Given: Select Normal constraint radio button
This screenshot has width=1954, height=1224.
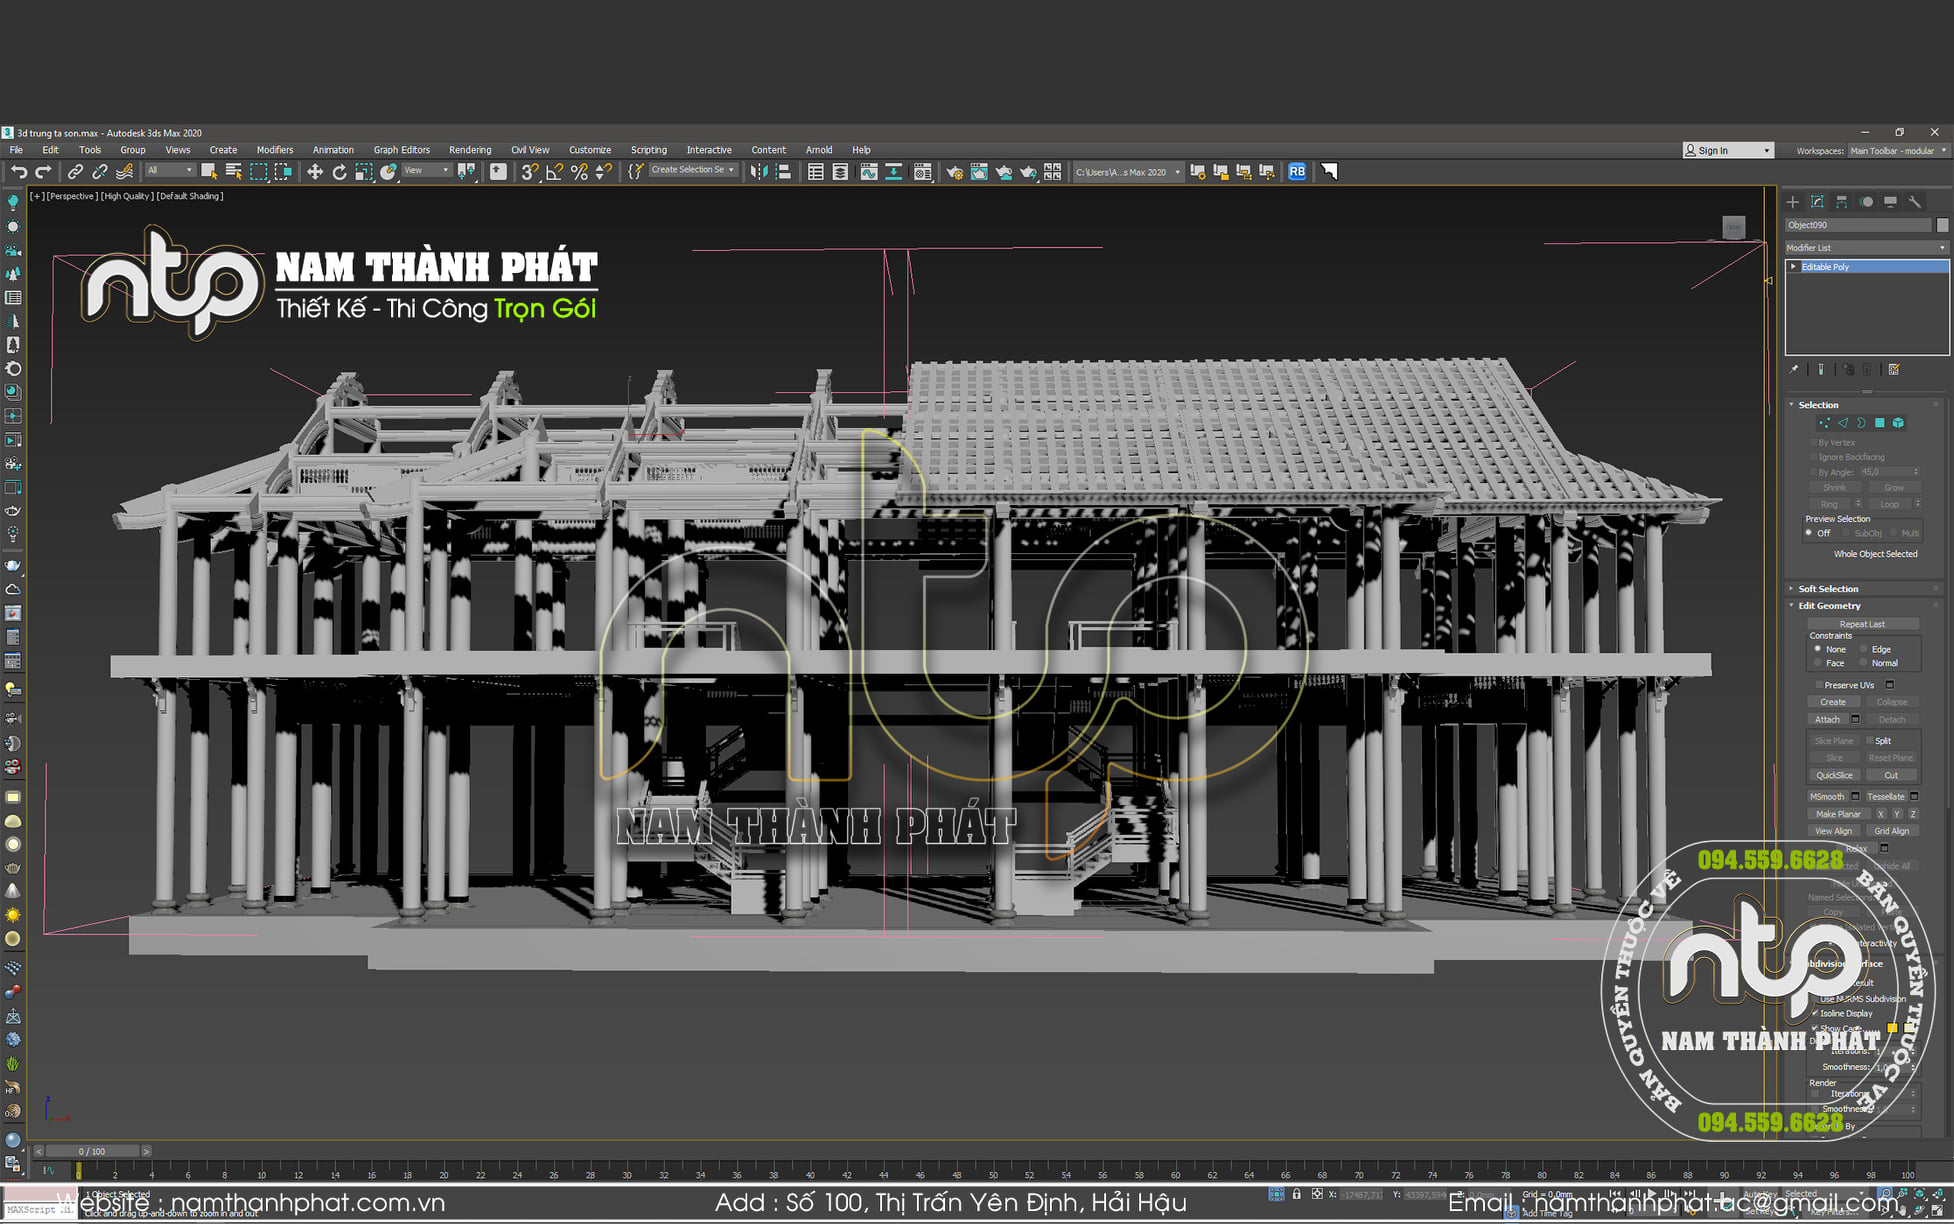Looking at the screenshot, I should coord(1864,663).
